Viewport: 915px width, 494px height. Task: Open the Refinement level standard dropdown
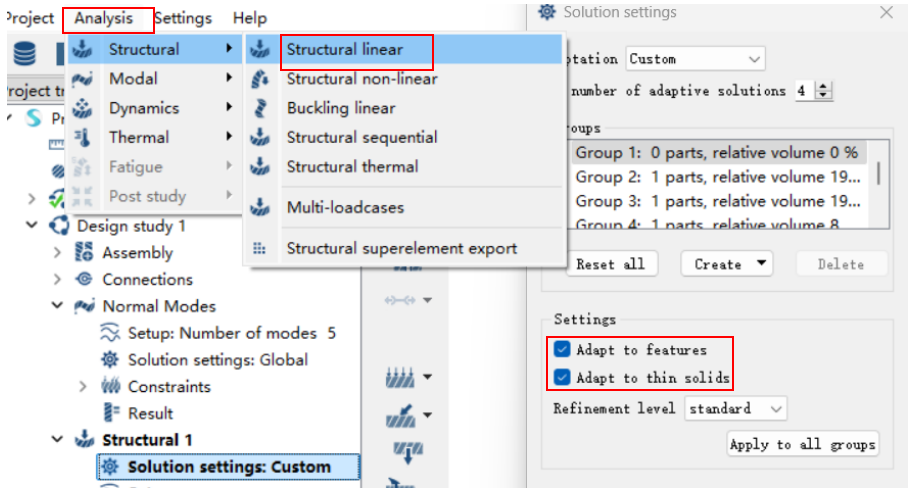(735, 408)
